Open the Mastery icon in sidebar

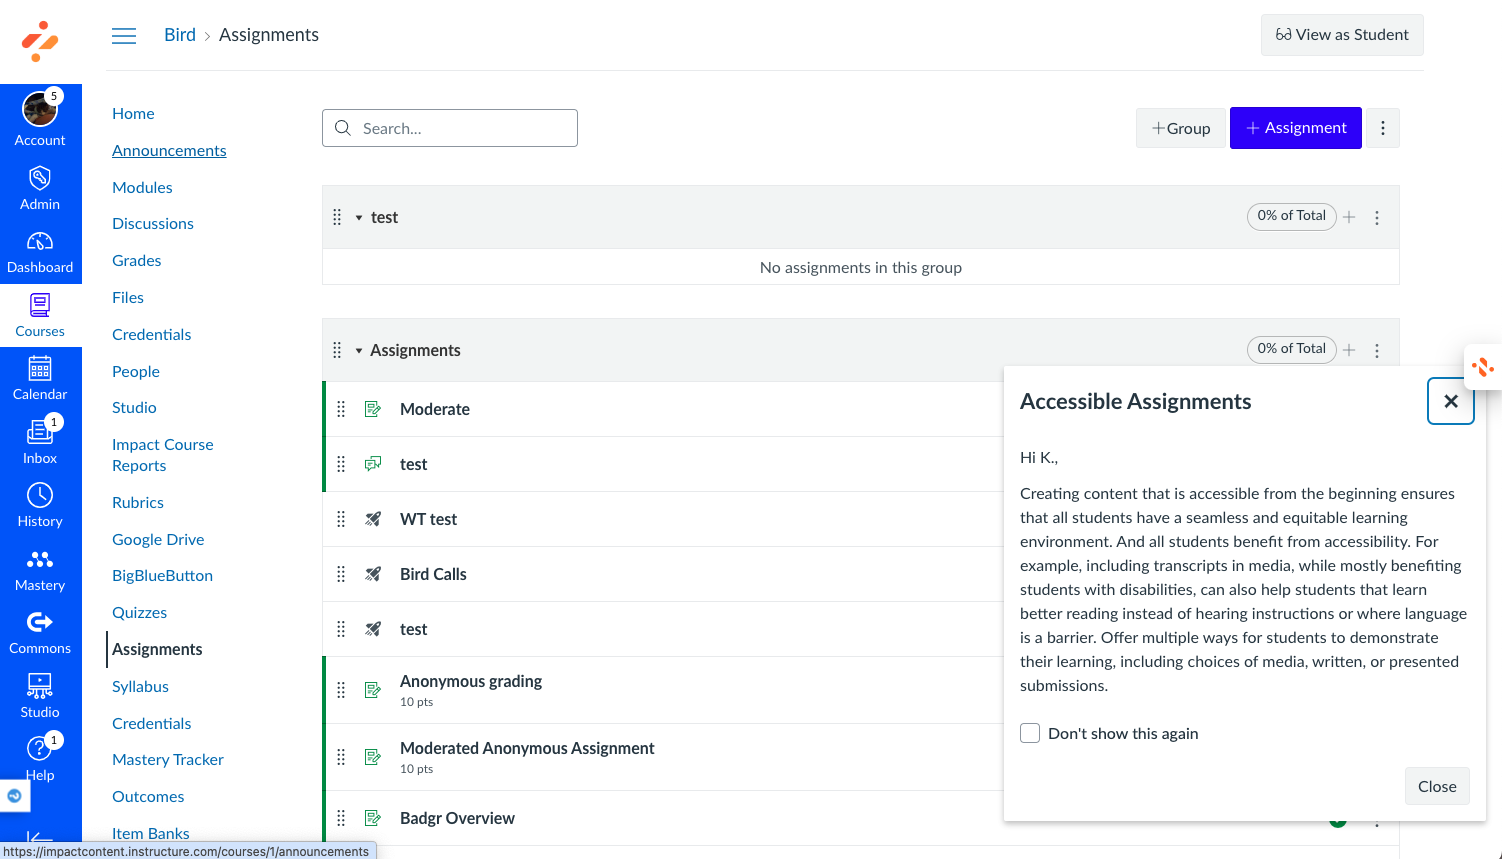click(40, 560)
